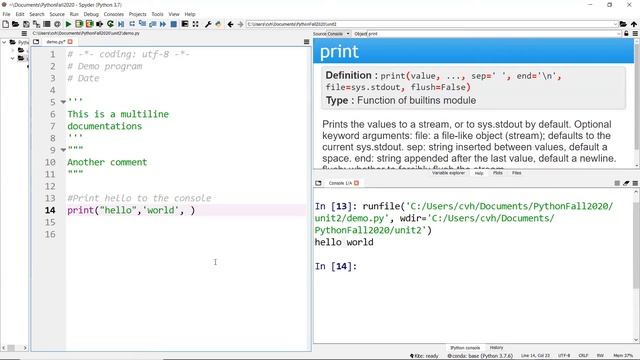This screenshot has width=640, height=360.
Task: Maximize current pane toolbar icon
Action: 185,24
